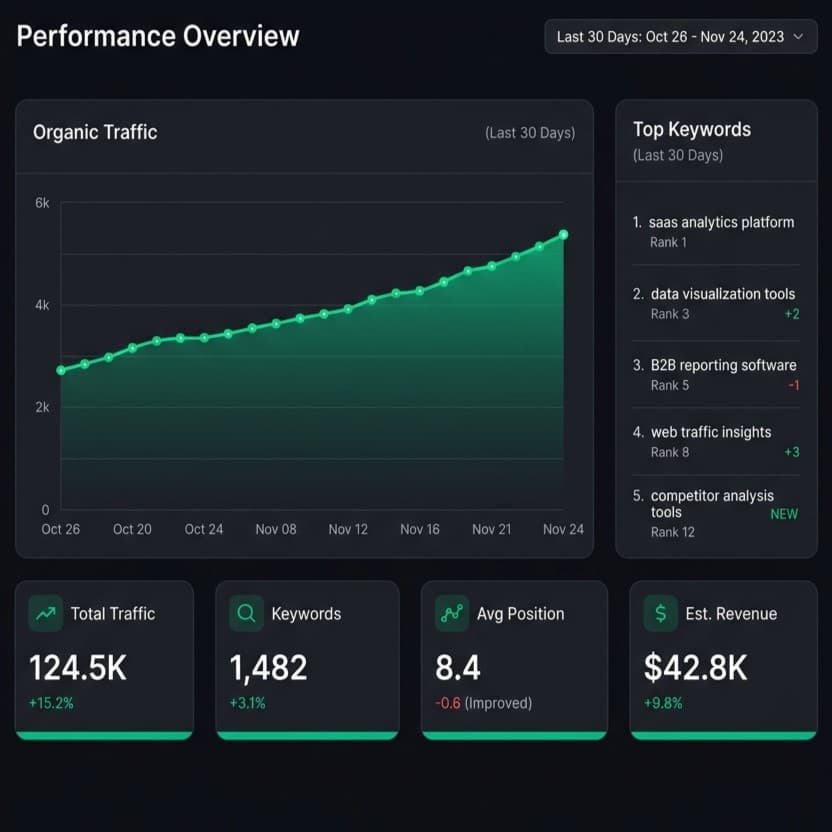832x832 pixels.
Task: Click the green progress bar under Est. Revenue
Action: [723, 735]
